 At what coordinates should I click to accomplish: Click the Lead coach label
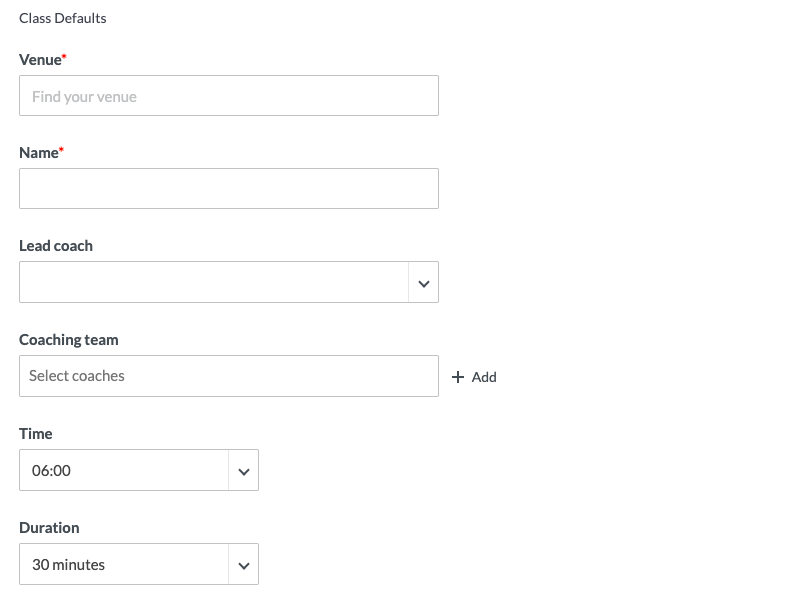coord(56,246)
